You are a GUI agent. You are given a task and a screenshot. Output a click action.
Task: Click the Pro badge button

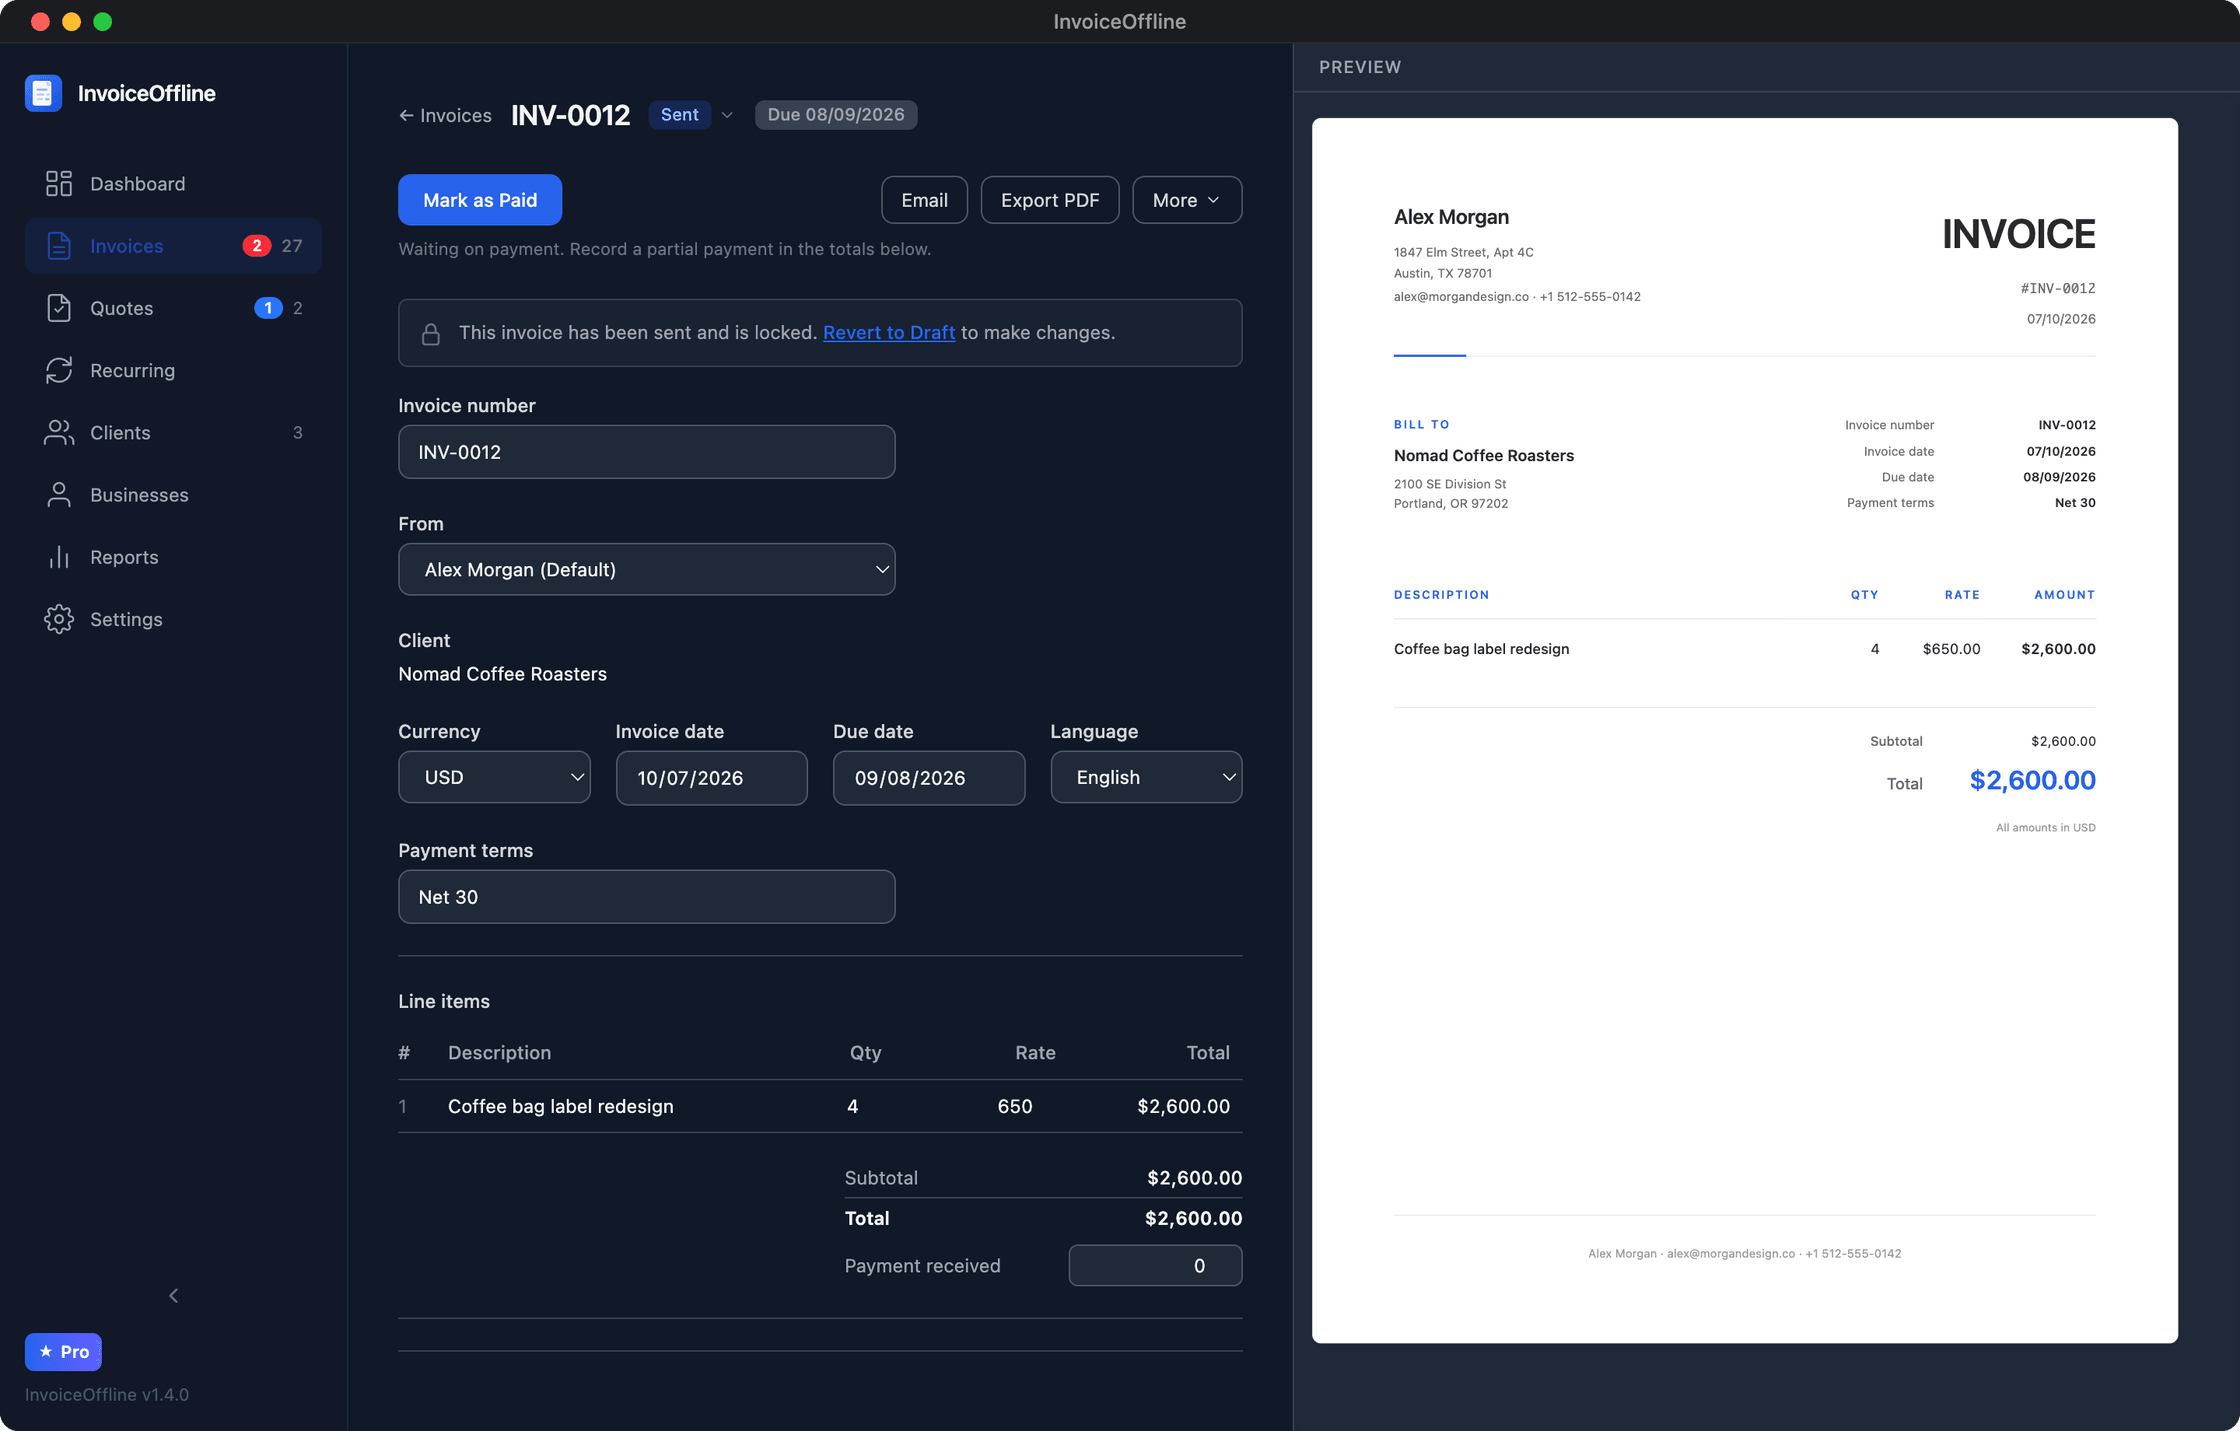pyautogui.click(x=63, y=1352)
